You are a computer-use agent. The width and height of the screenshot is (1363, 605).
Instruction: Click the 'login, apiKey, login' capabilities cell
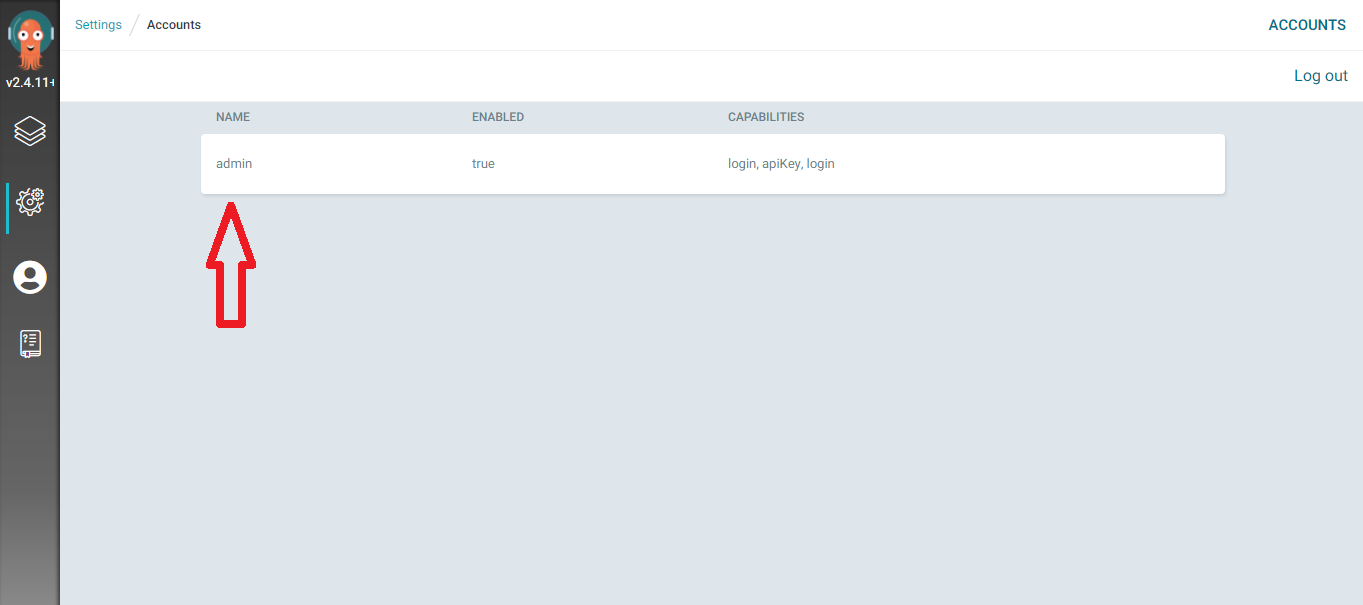click(781, 164)
